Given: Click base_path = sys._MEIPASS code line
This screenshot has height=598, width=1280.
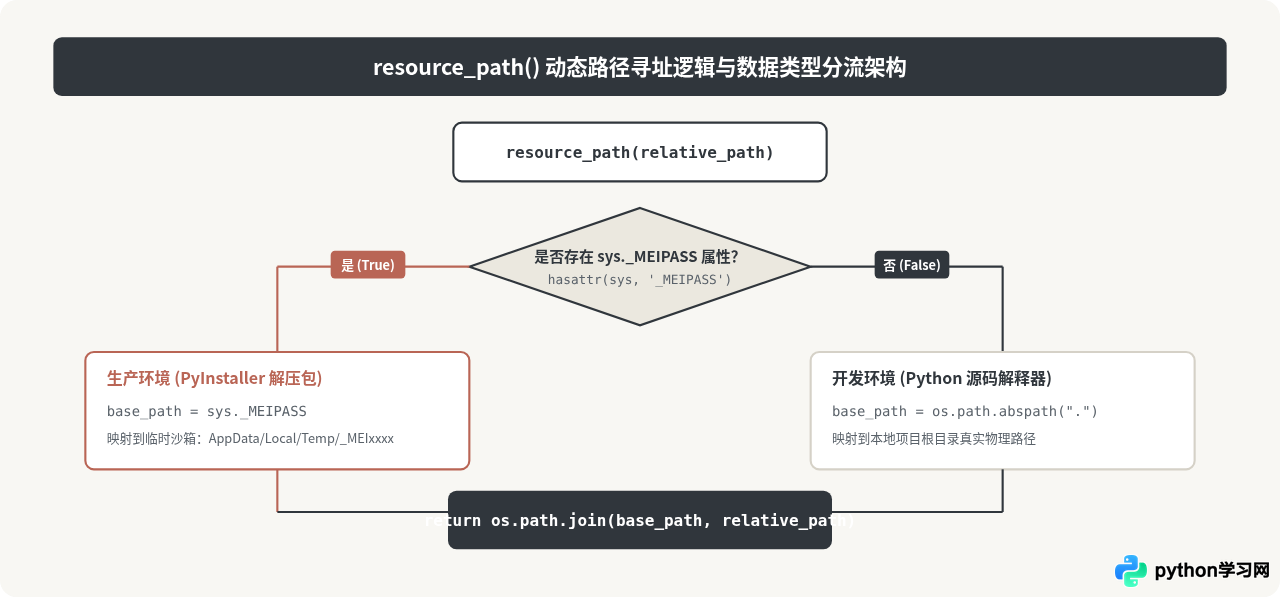Looking at the screenshot, I should coord(207,411).
